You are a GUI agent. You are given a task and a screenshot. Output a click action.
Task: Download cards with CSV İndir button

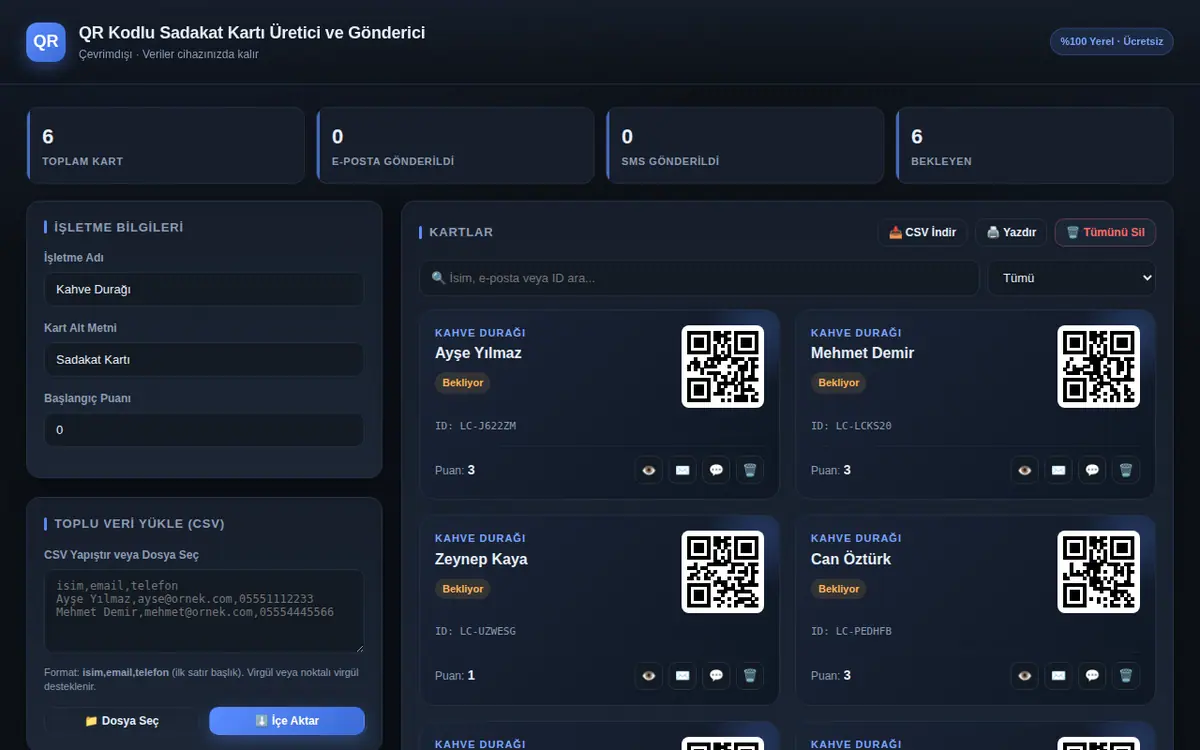coord(923,232)
